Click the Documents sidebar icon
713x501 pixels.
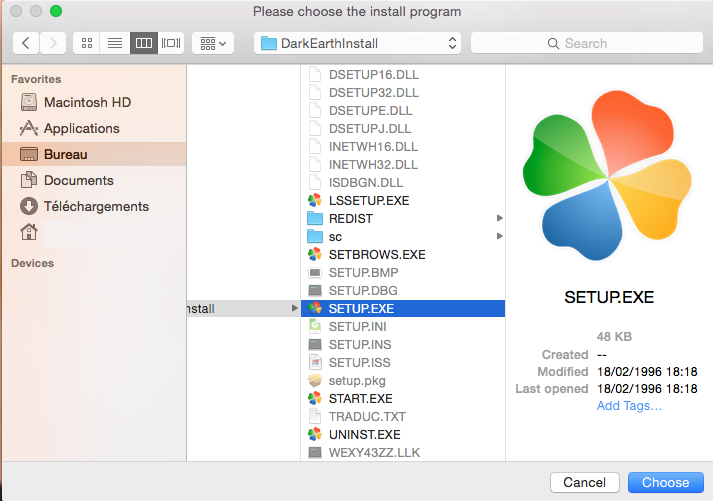pyautogui.click(x=29, y=180)
